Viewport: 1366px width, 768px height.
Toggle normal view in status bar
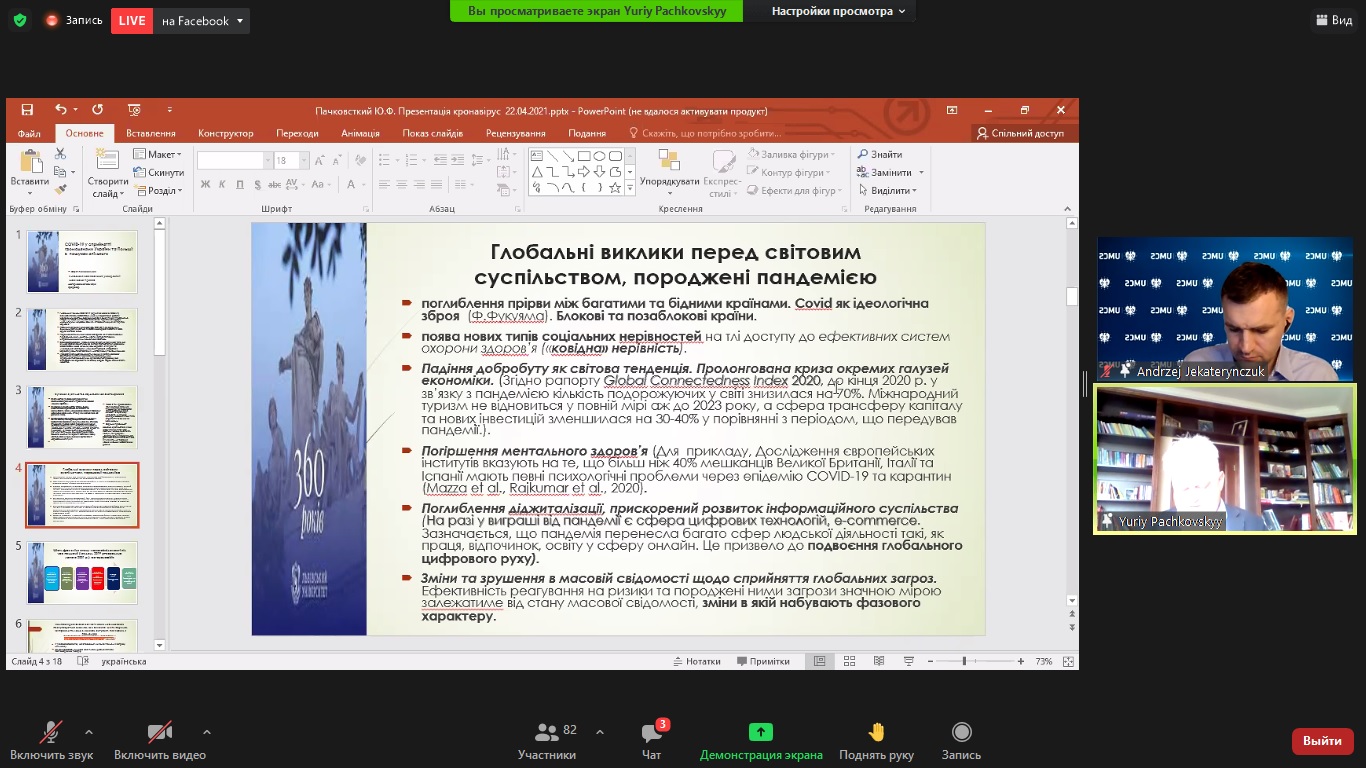[820, 661]
